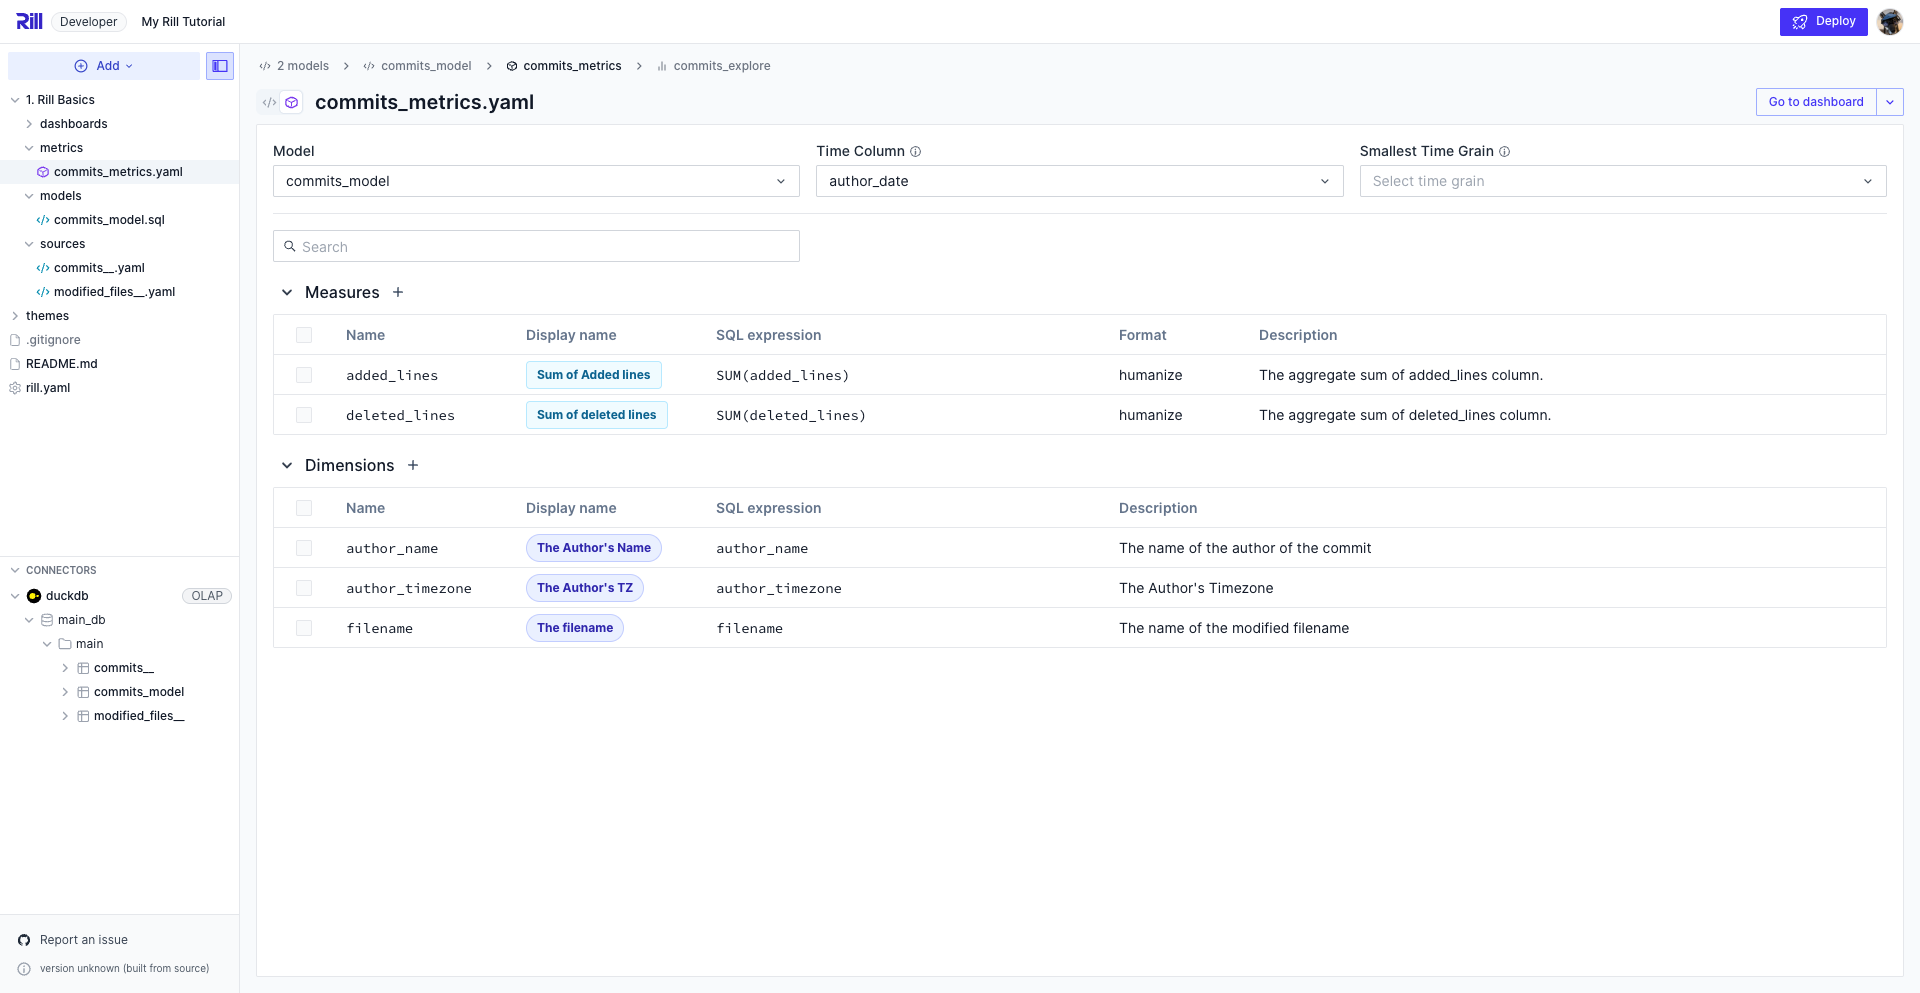The width and height of the screenshot is (1920, 993).
Task: Open the Smallest Time Grain dropdown
Action: pyautogui.click(x=1622, y=181)
